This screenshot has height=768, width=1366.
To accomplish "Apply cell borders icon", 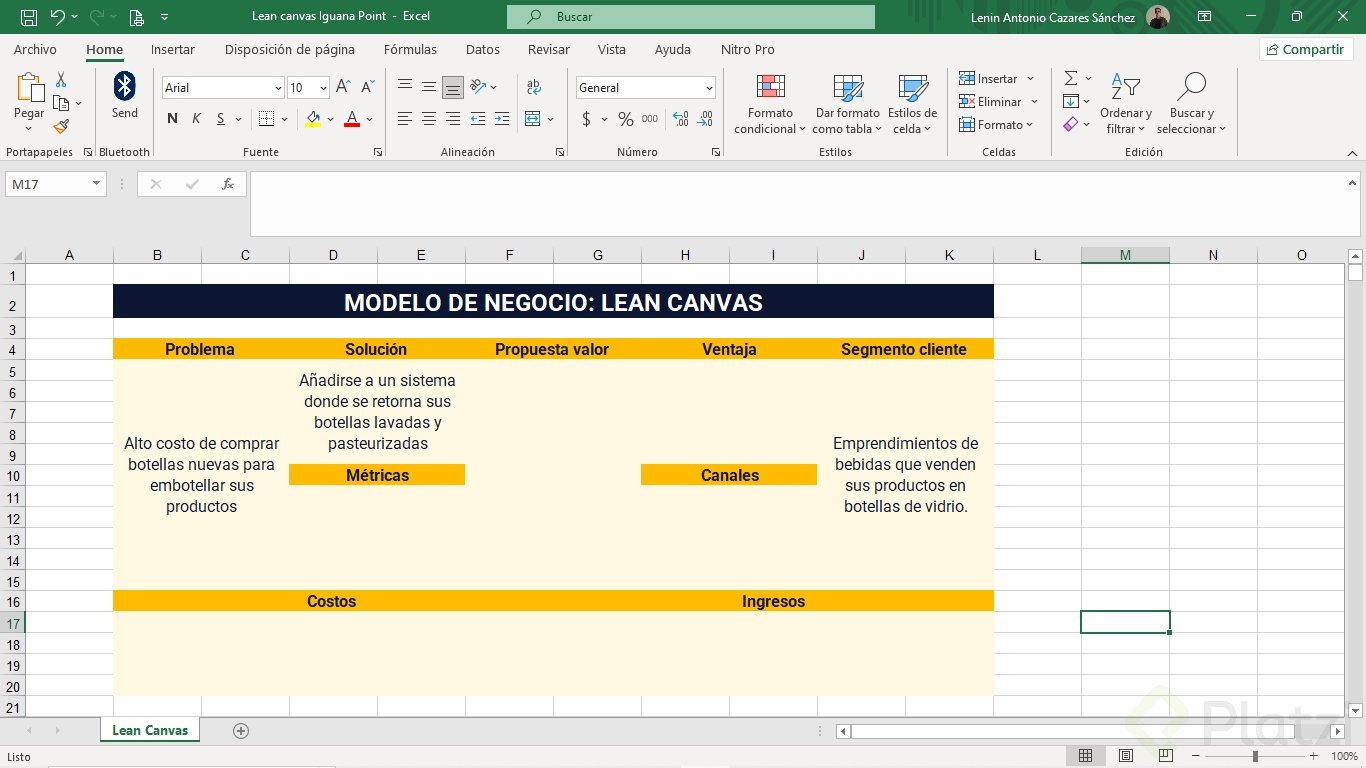I will tap(266, 119).
